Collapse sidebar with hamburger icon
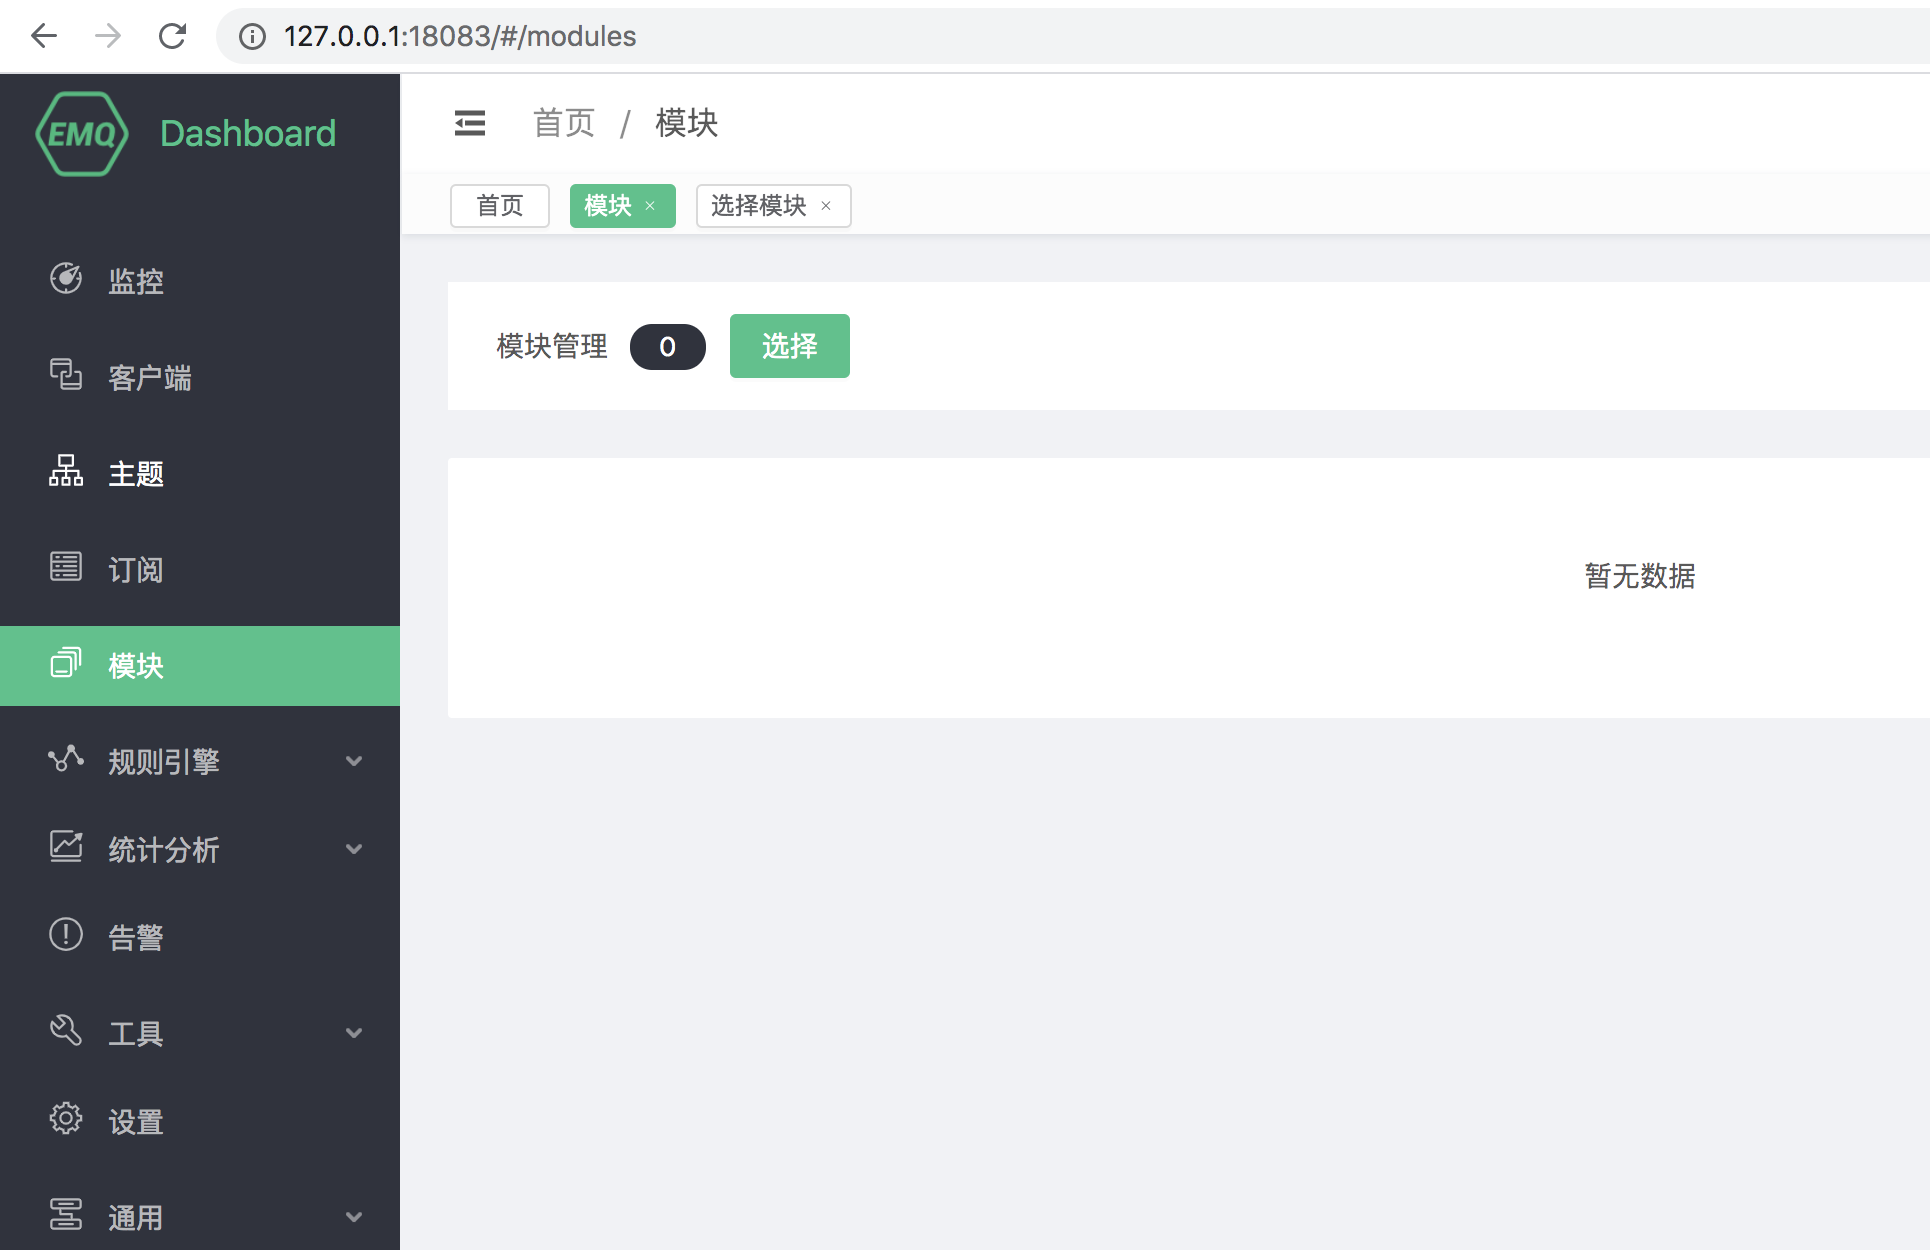The image size is (1930, 1250). [x=470, y=123]
